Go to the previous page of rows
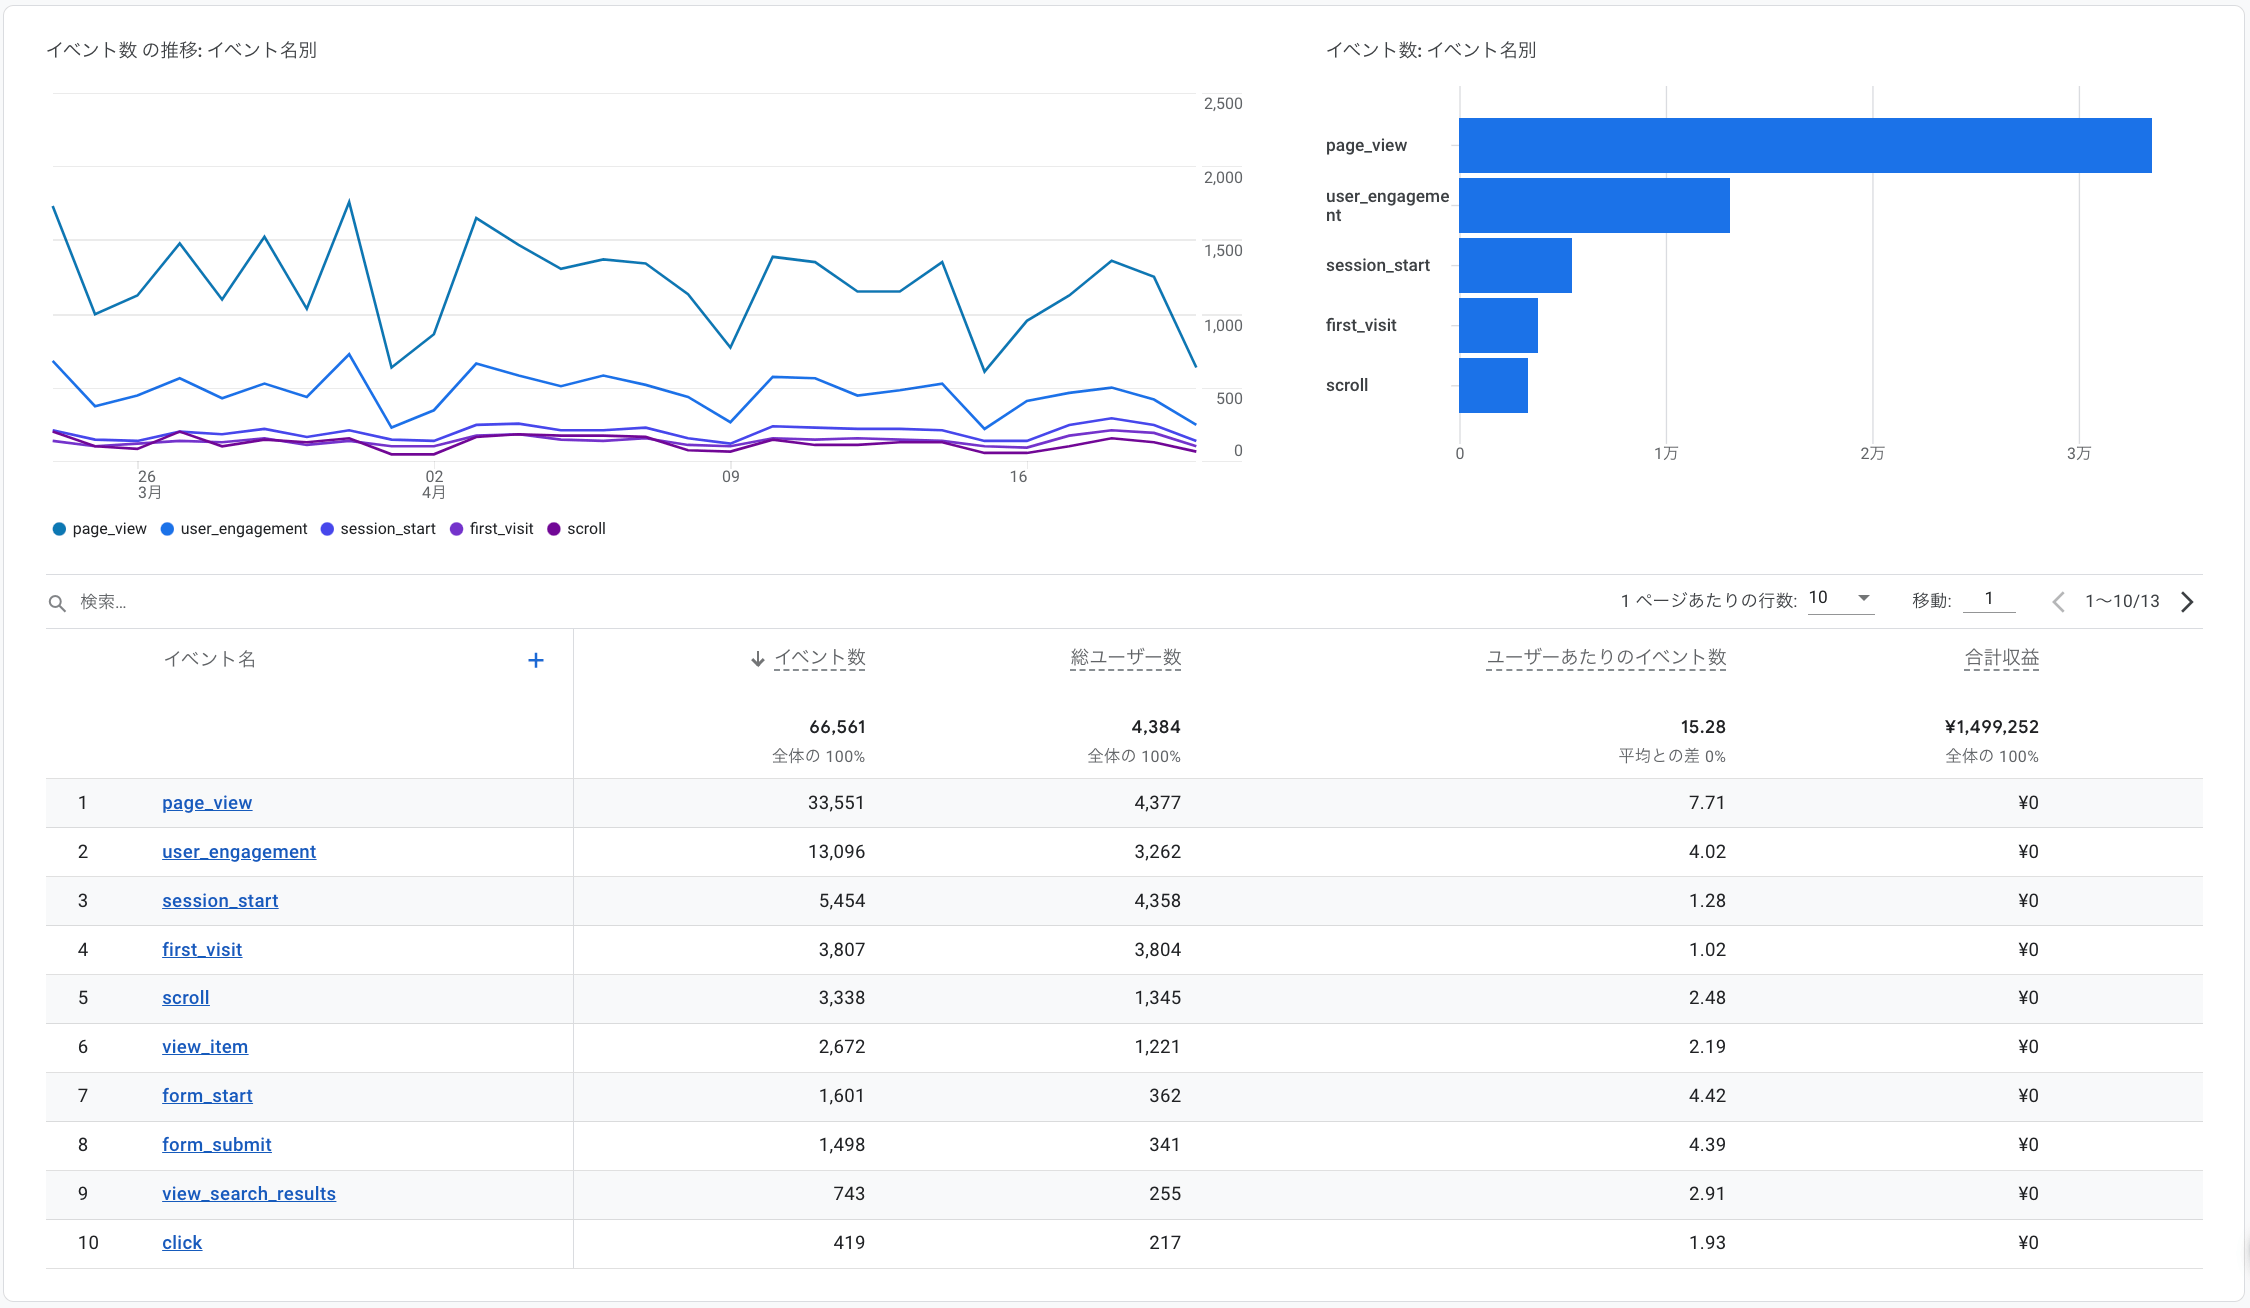 click(2058, 601)
